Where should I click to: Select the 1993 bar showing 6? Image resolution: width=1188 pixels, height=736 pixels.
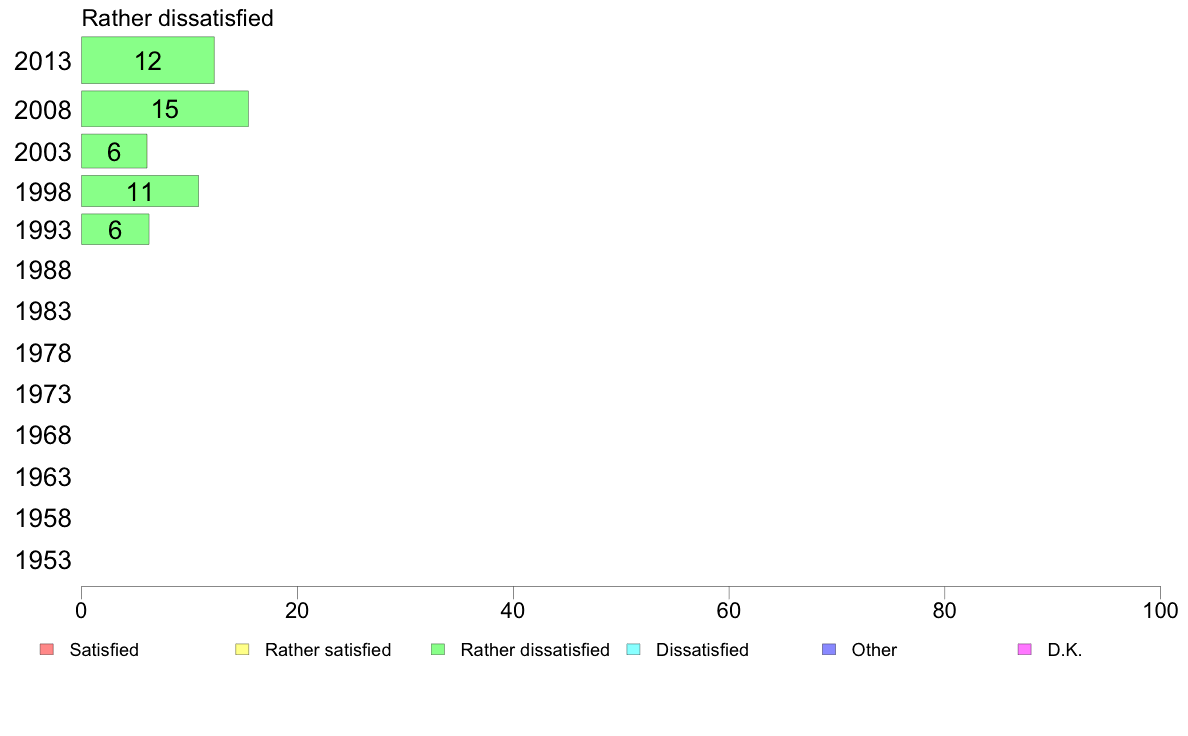tap(115, 229)
